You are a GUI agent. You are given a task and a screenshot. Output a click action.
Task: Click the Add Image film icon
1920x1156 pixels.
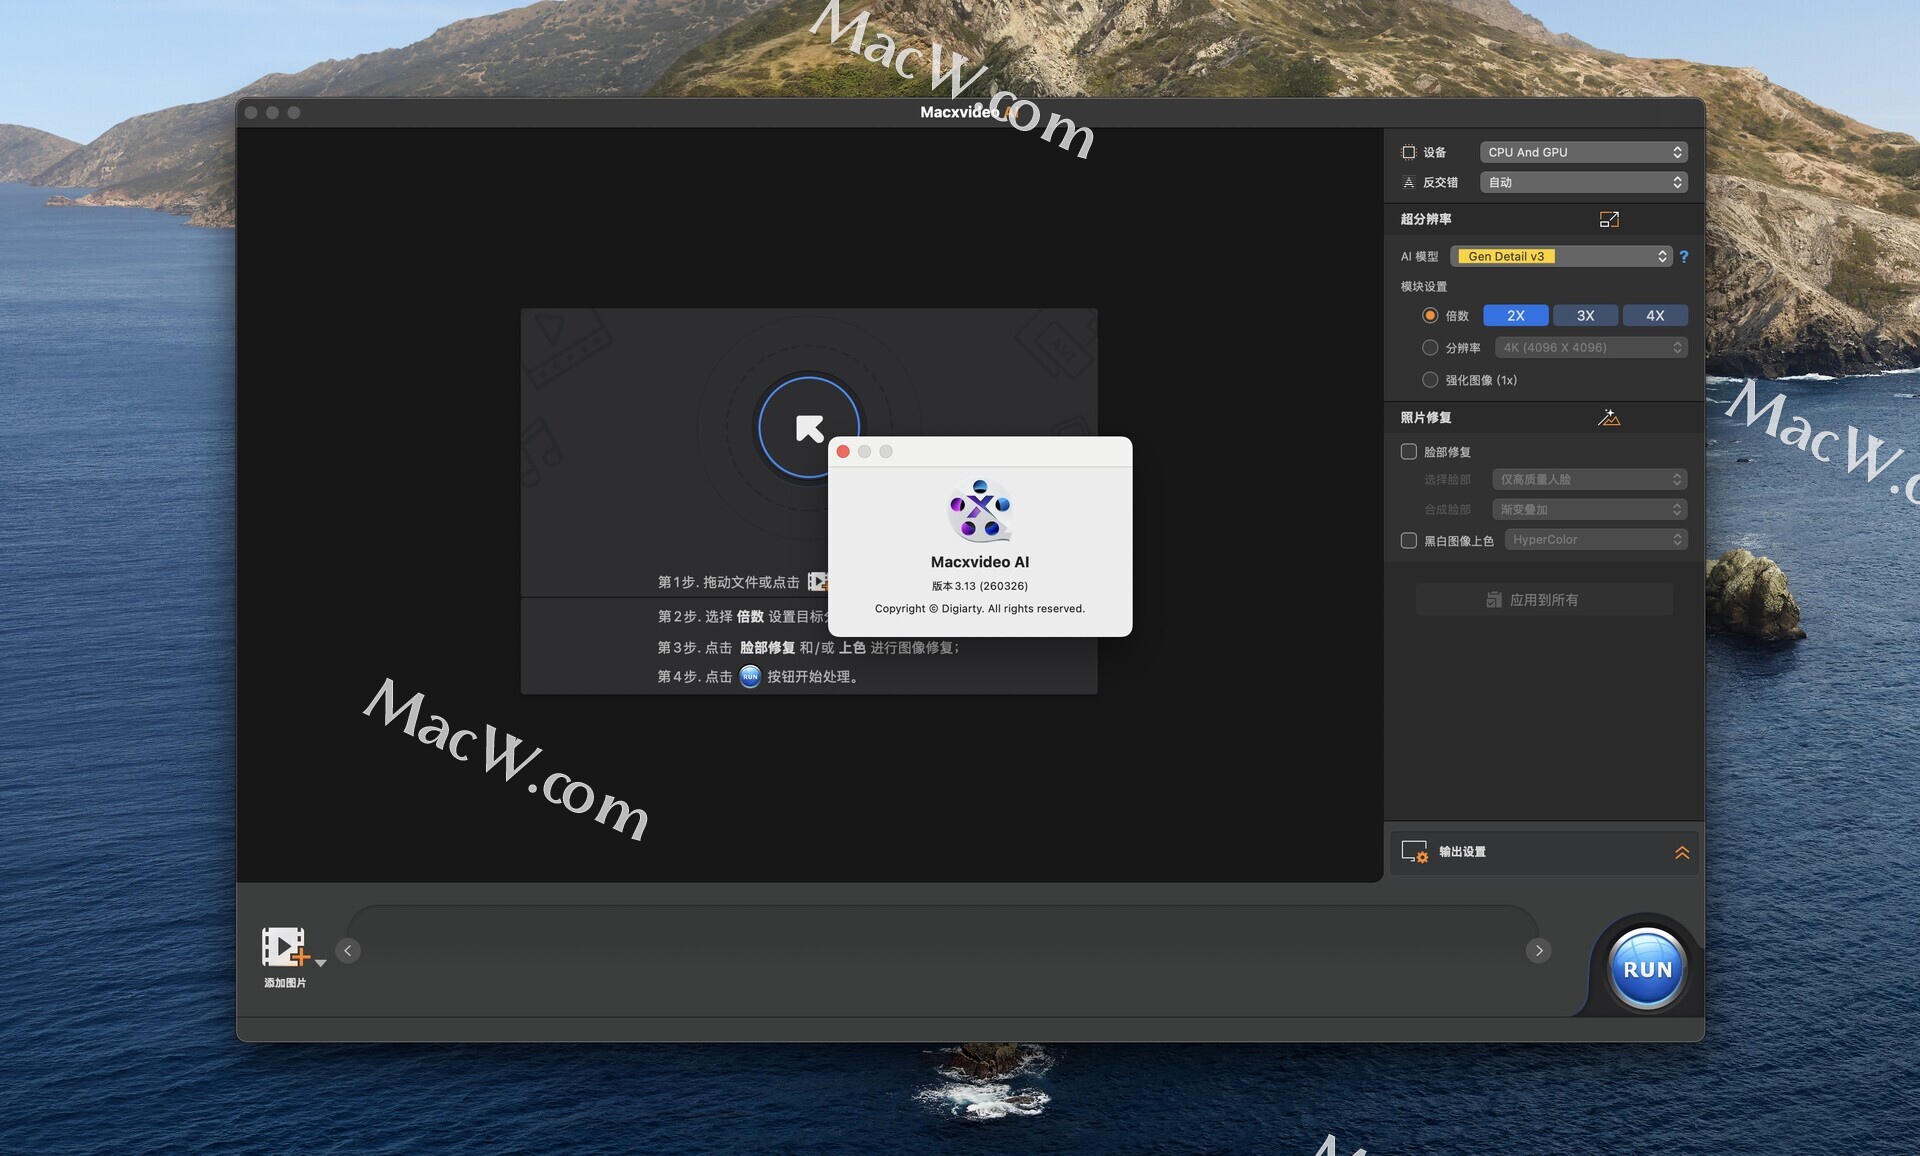pyautogui.click(x=285, y=947)
